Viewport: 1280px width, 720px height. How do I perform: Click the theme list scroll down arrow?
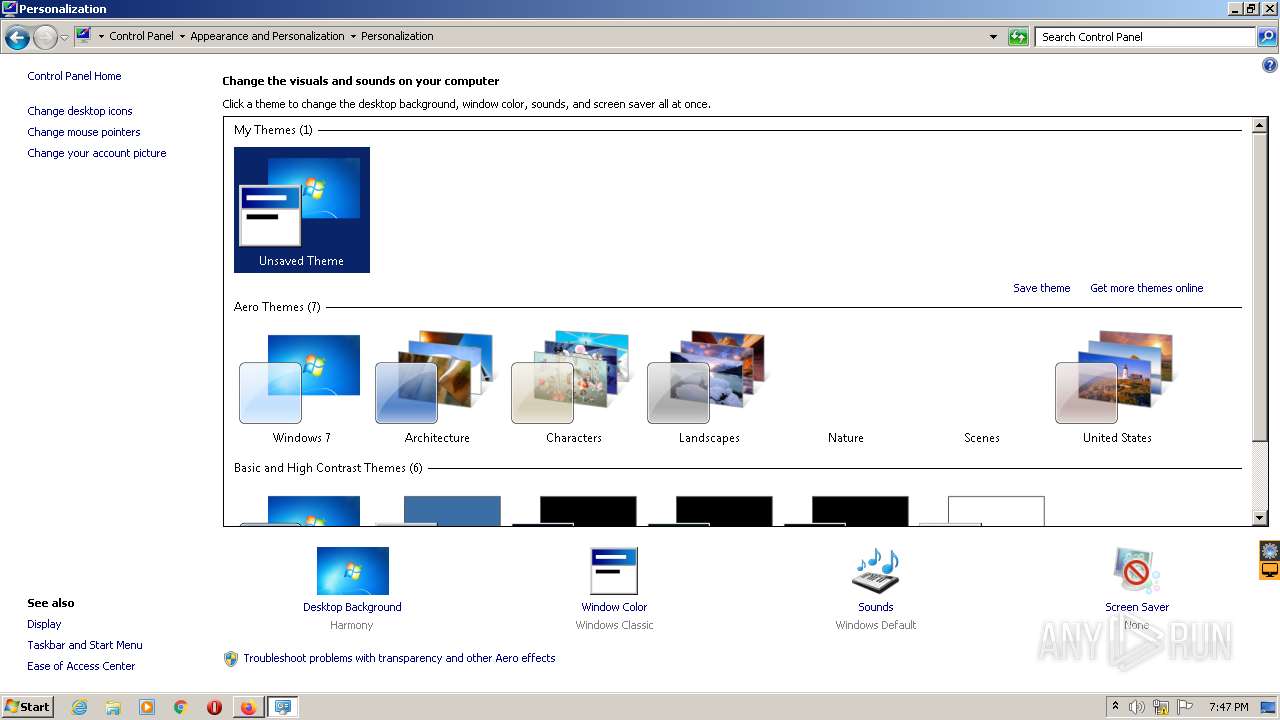pos(1260,518)
